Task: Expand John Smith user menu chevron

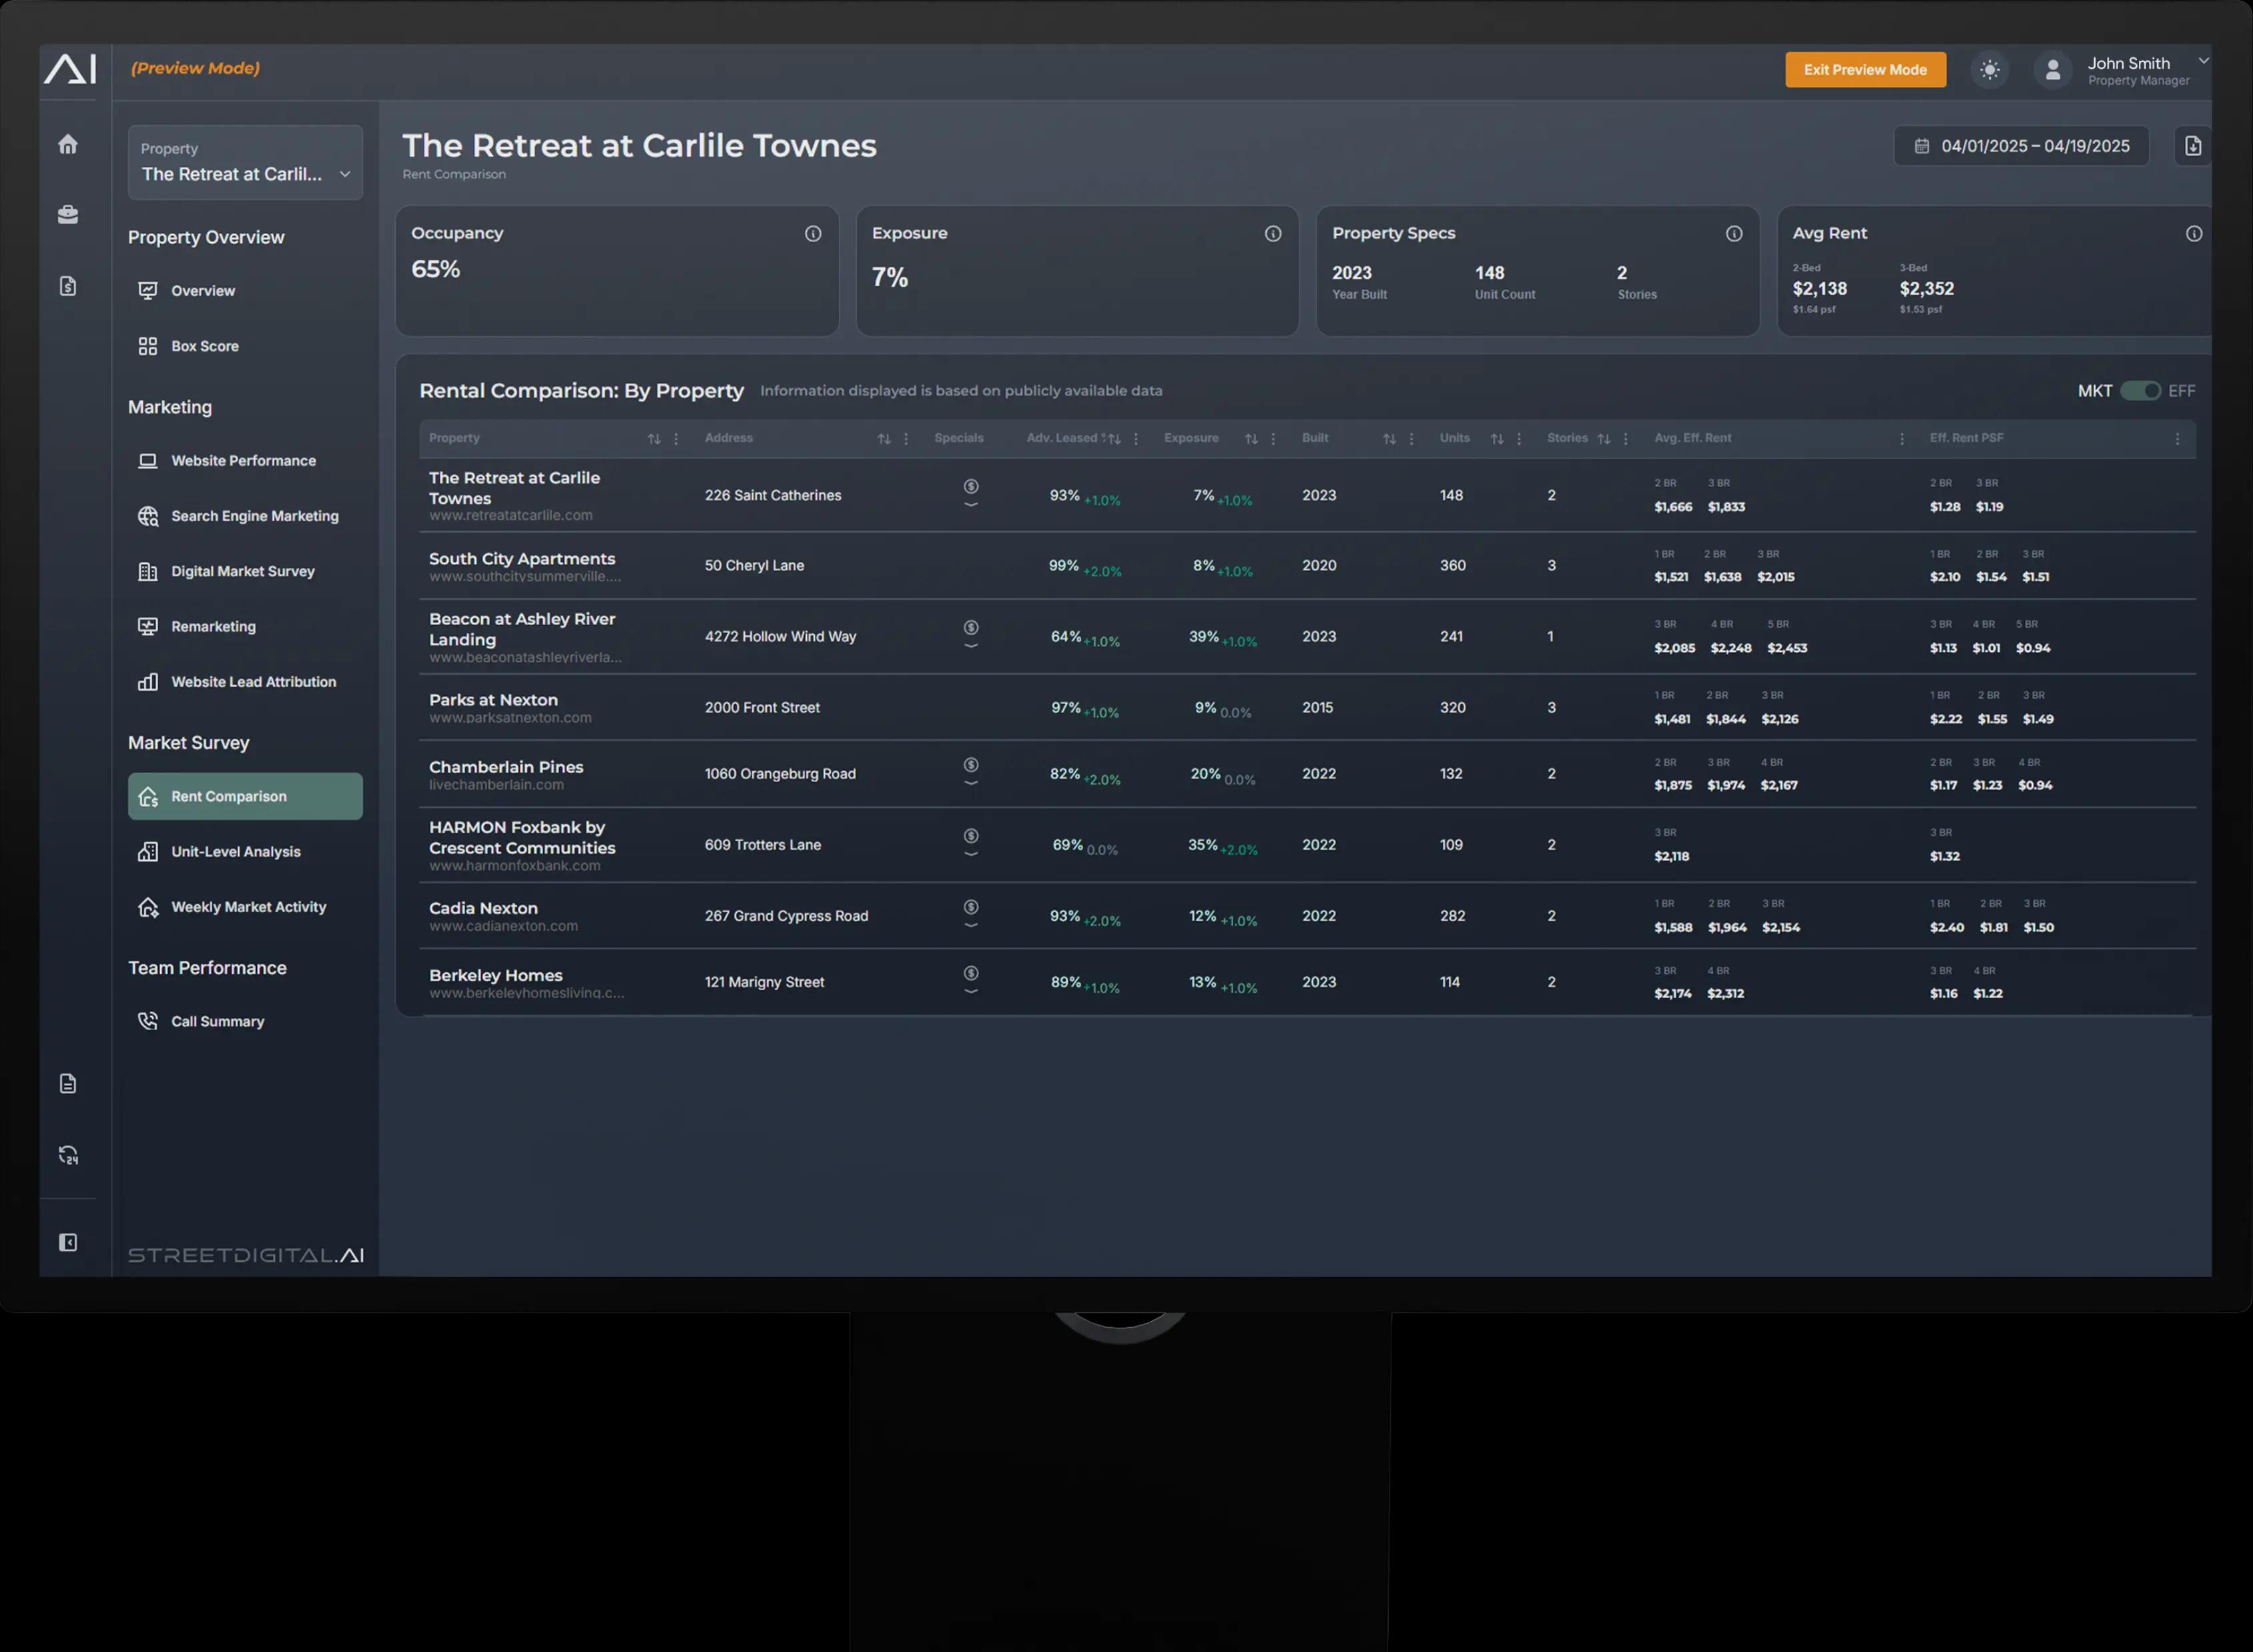Action: pos(2203,61)
